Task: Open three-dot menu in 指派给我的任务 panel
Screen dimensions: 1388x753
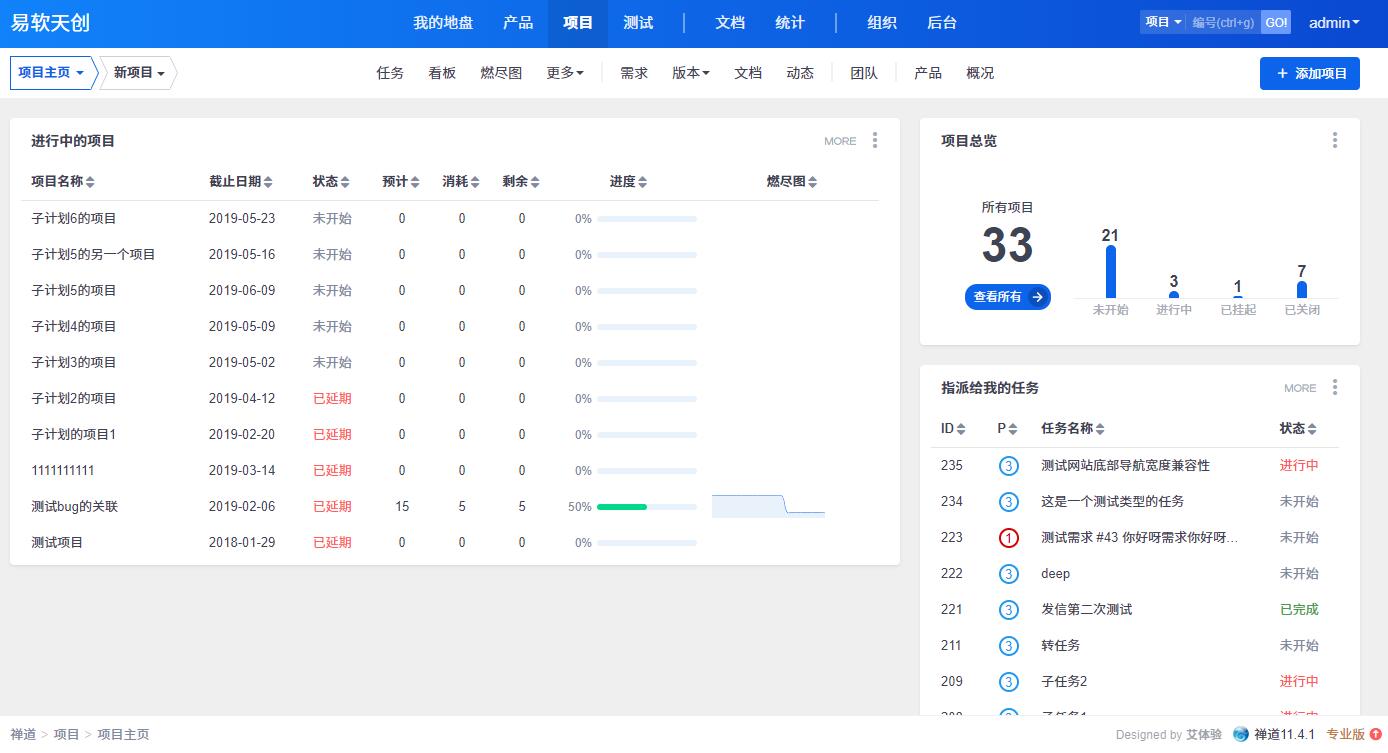Action: pos(1334,388)
